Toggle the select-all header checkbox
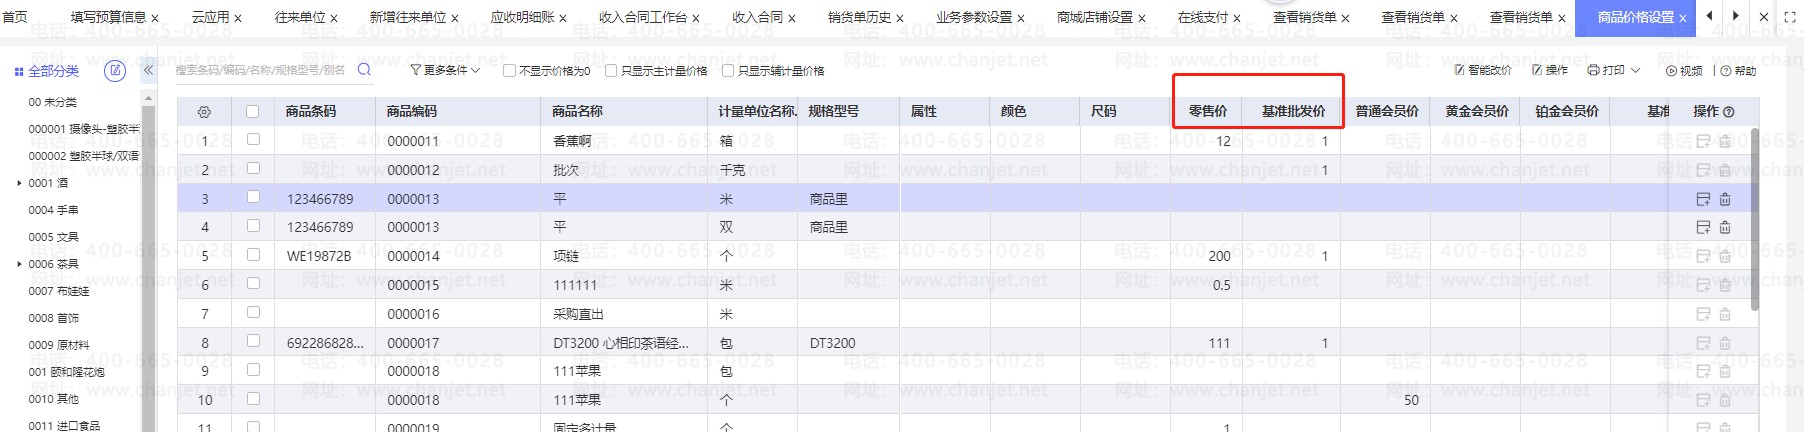 click(x=252, y=112)
